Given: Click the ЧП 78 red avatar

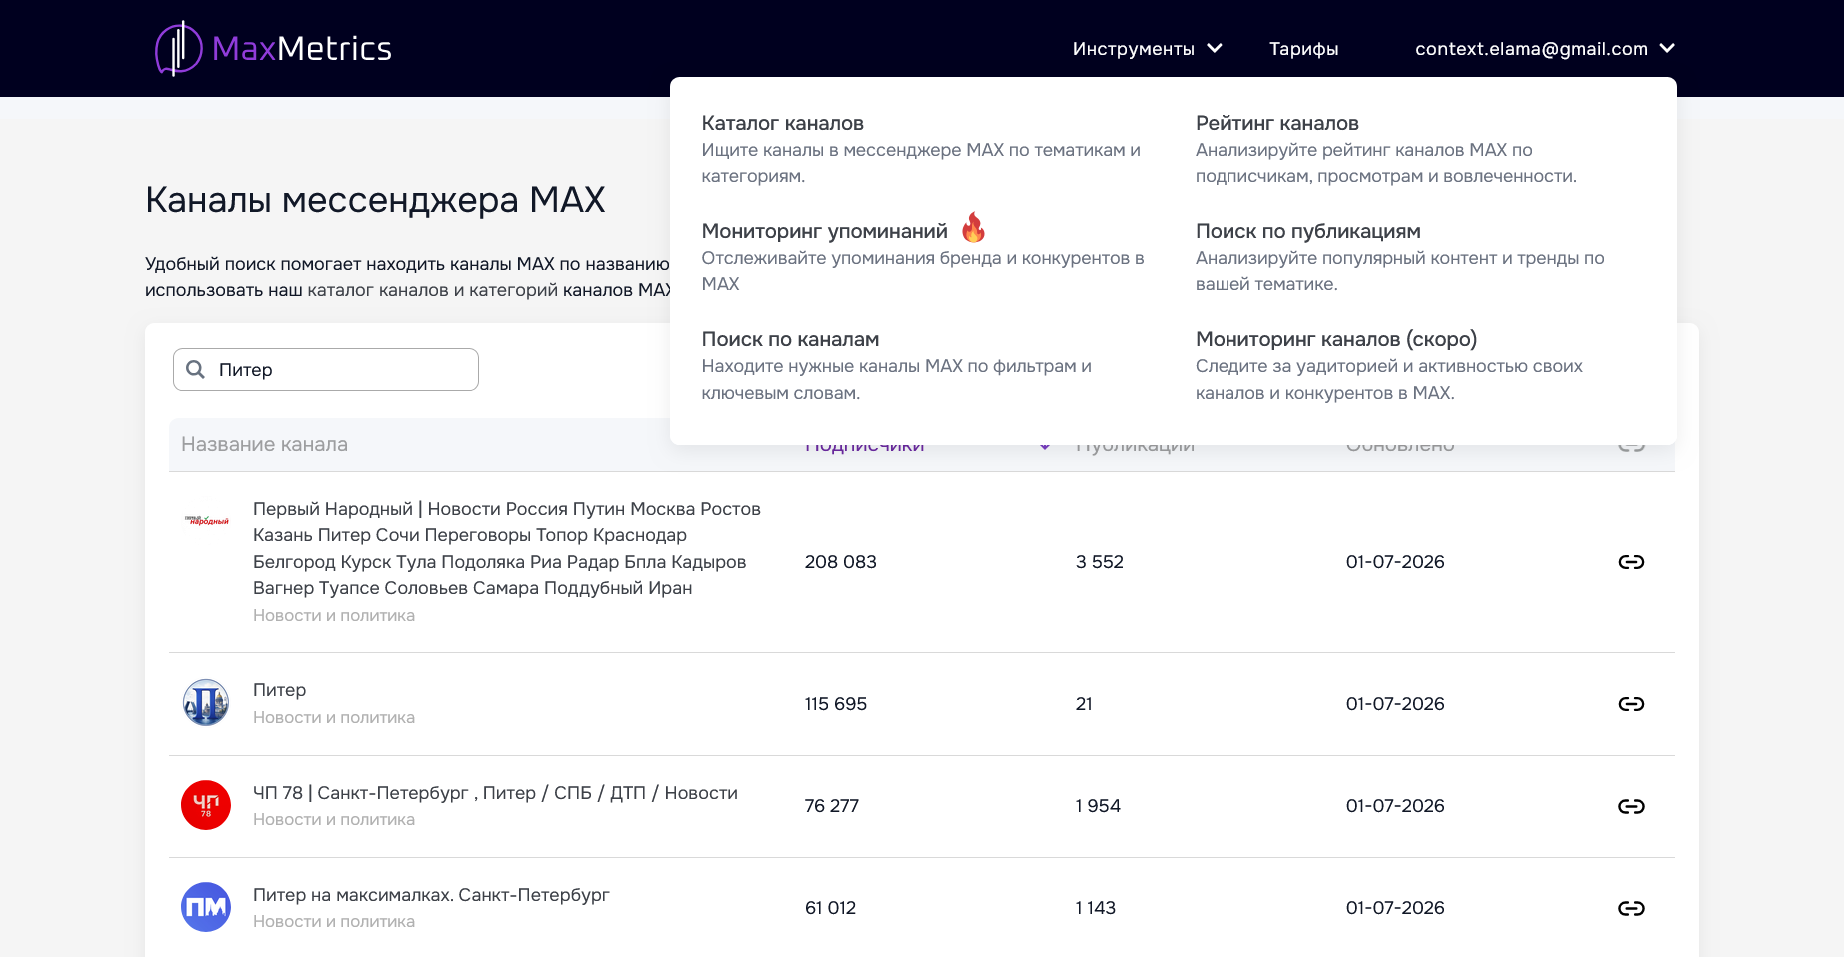Looking at the screenshot, I should [x=206, y=805].
